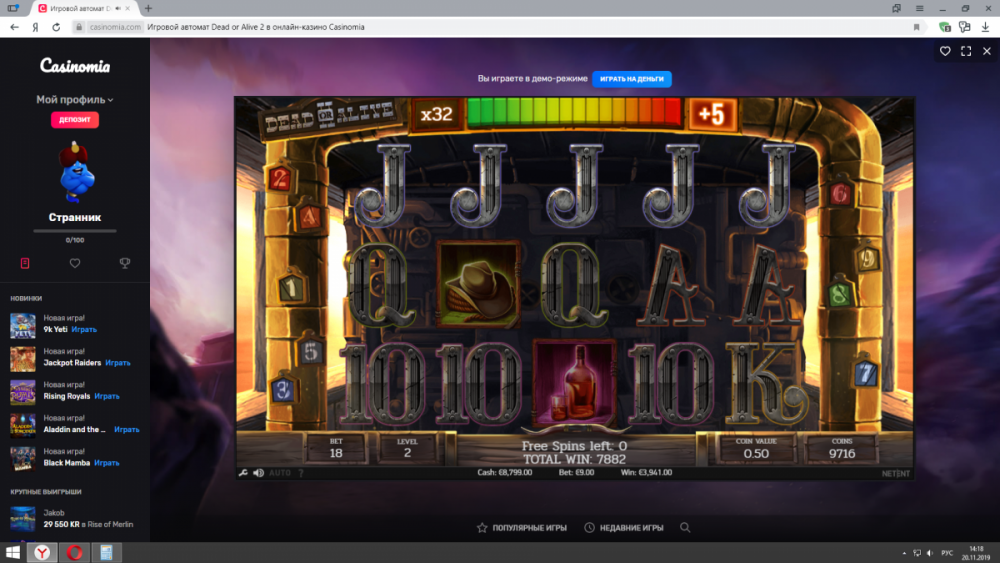Click the profile level progress bar
1000x563 pixels.
click(75, 231)
